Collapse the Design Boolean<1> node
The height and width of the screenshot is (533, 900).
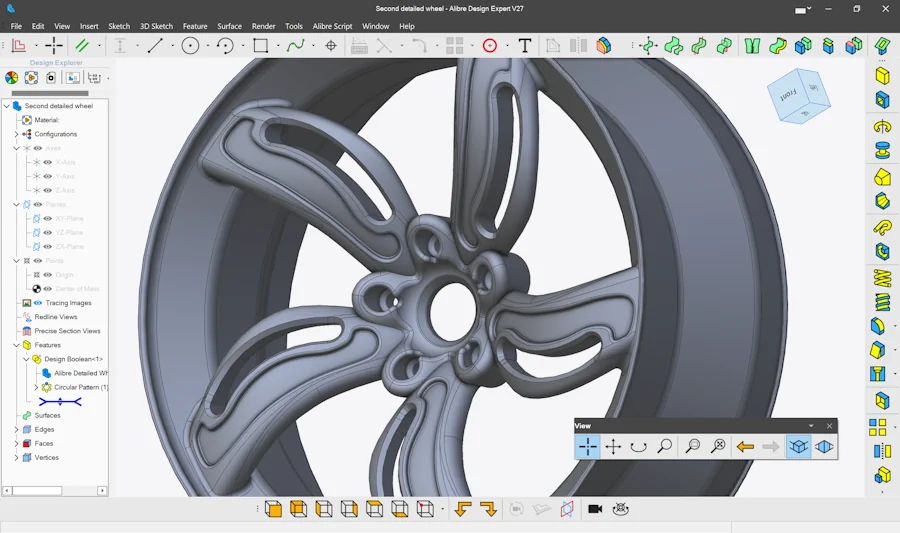tap(26, 359)
